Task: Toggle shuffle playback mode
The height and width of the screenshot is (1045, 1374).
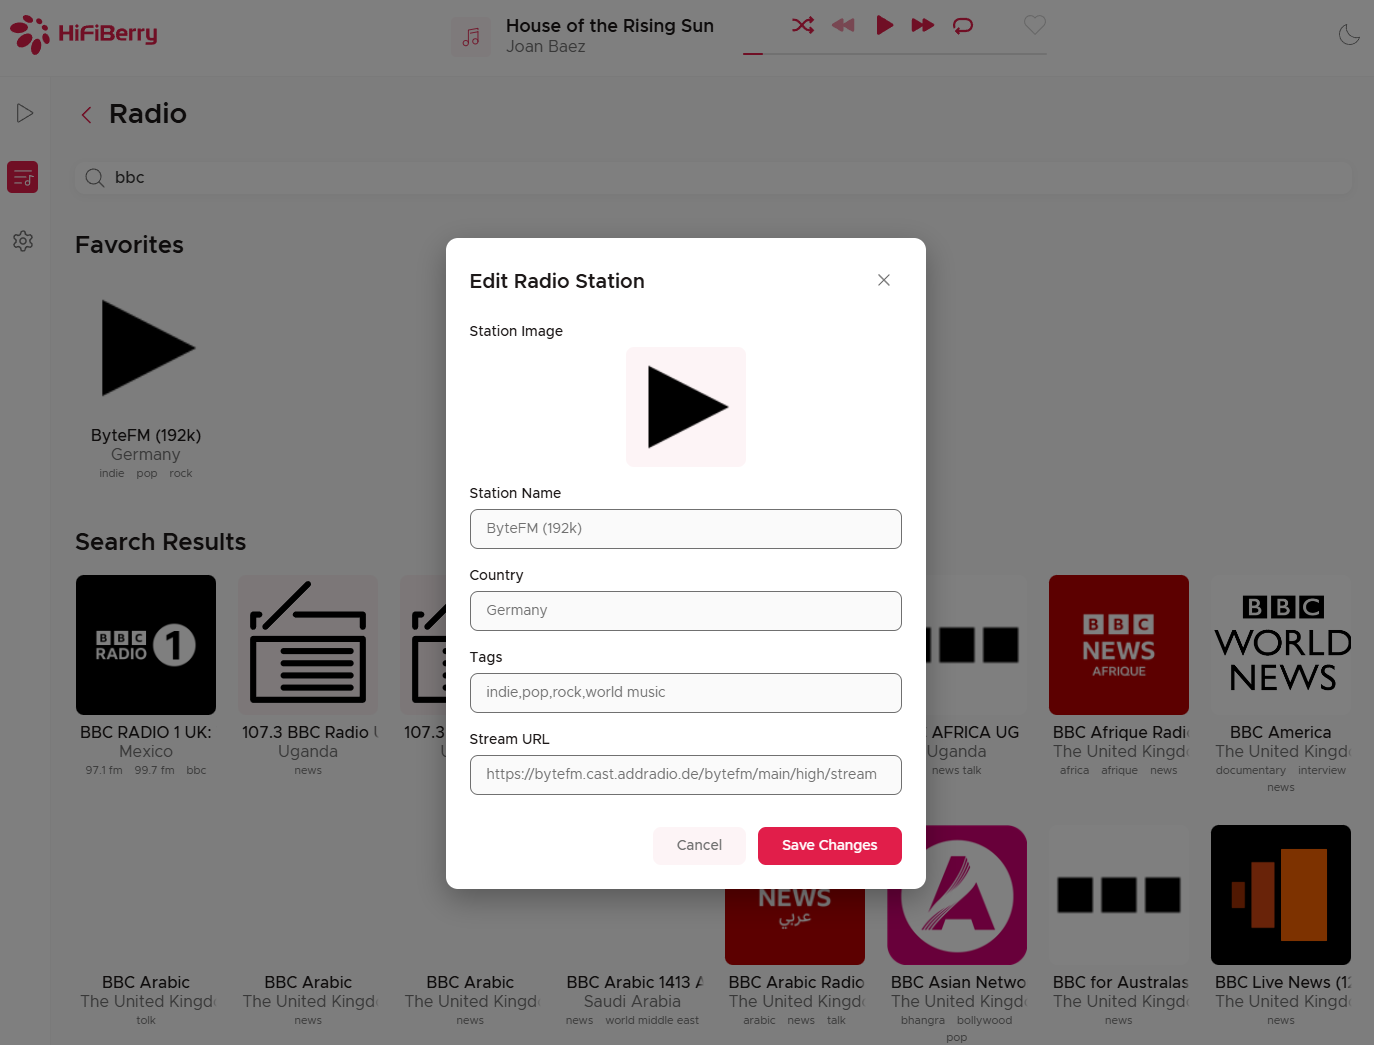Action: click(x=803, y=25)
